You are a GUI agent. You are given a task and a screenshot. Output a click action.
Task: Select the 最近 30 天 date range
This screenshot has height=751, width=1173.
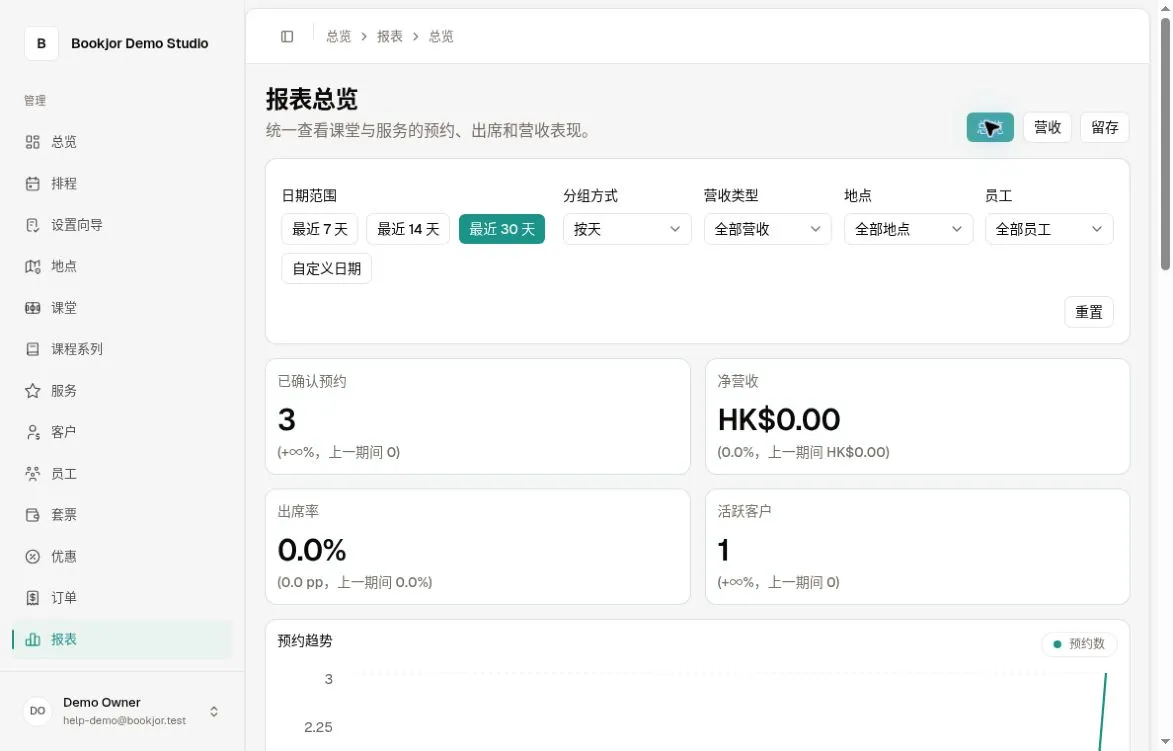click(x=502, y=229)
